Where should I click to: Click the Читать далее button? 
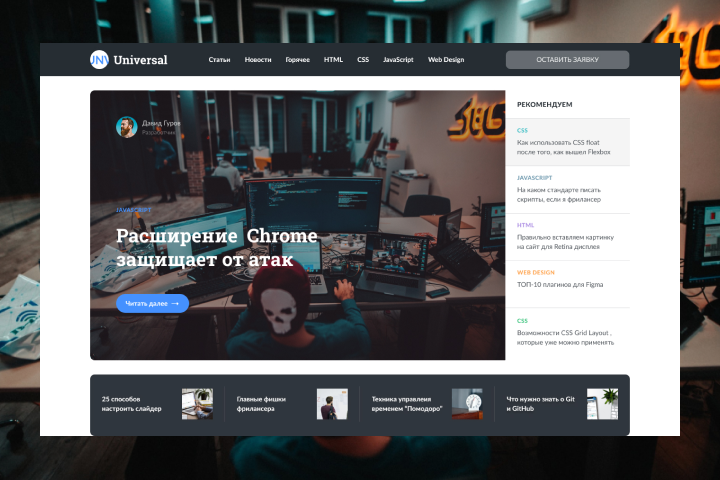coord(152,304)
